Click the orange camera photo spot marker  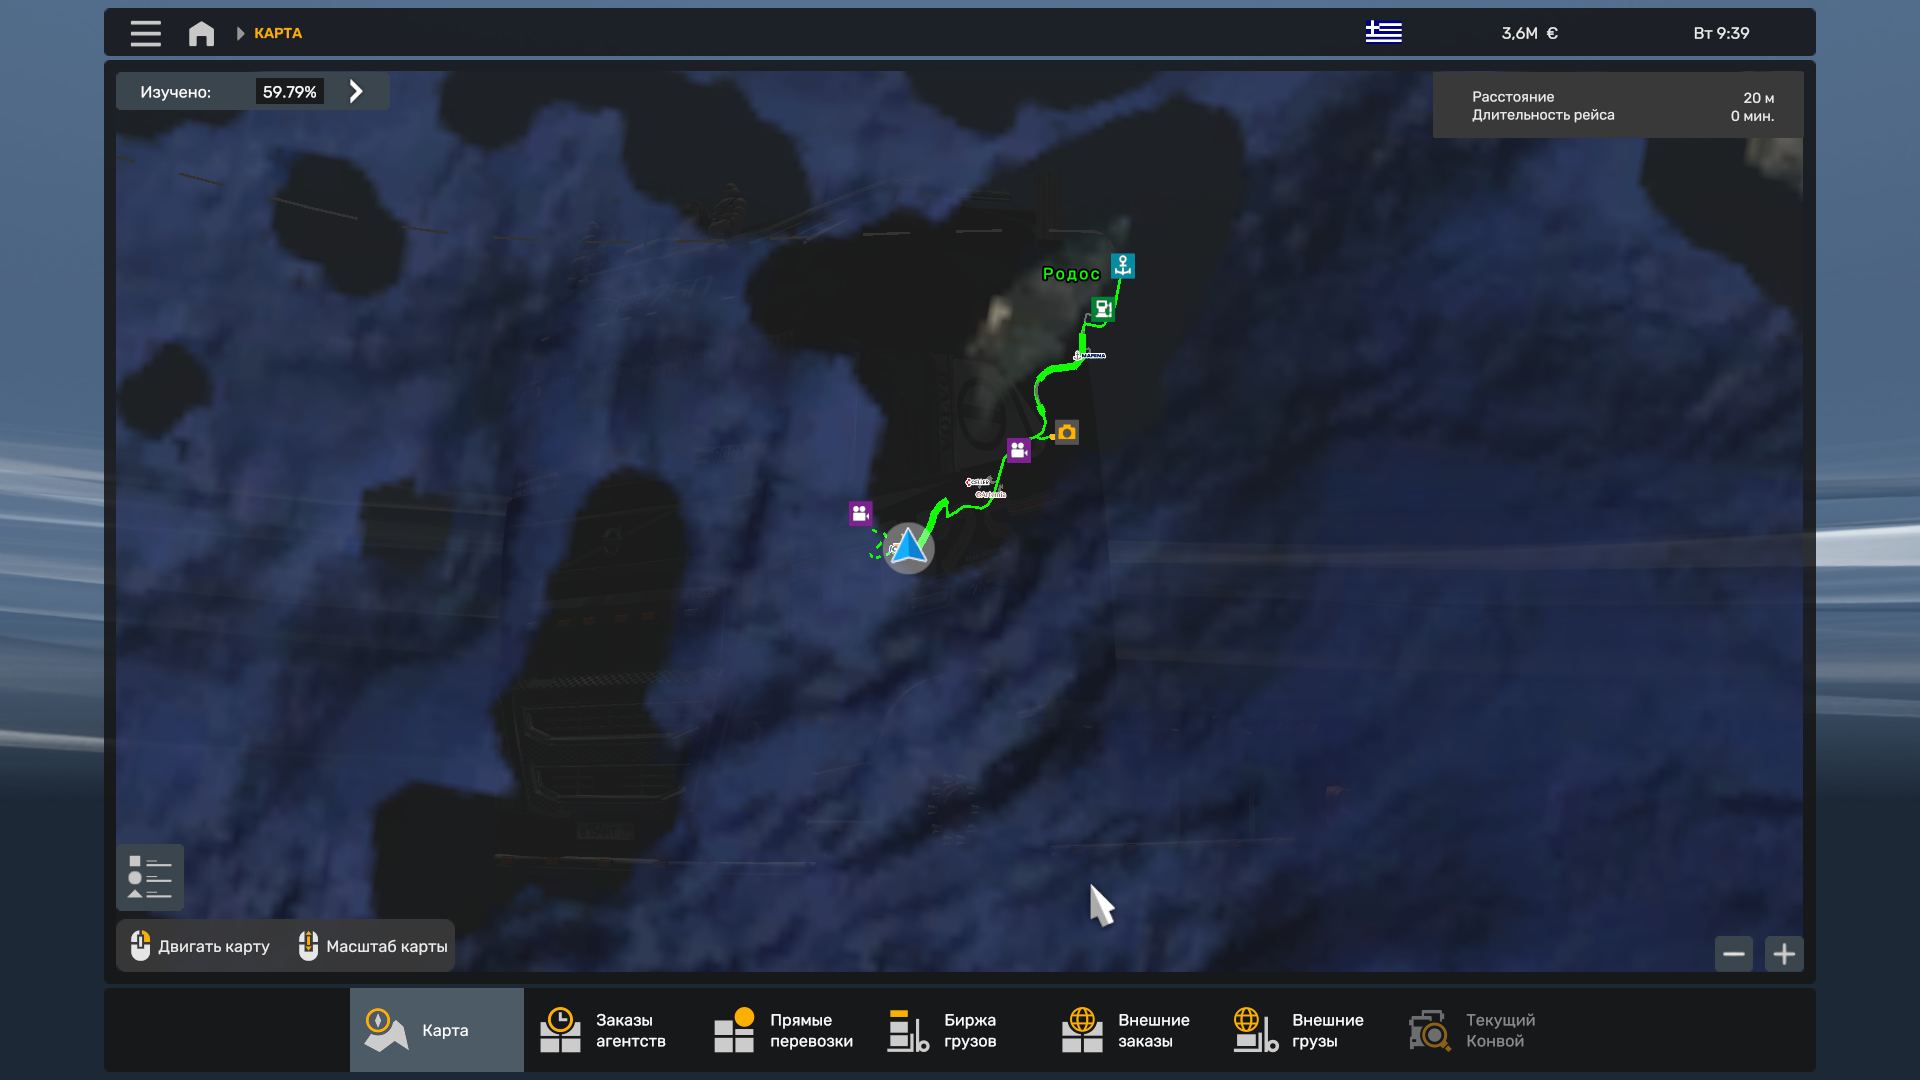pyautogui.click(x=1067, y=432)
